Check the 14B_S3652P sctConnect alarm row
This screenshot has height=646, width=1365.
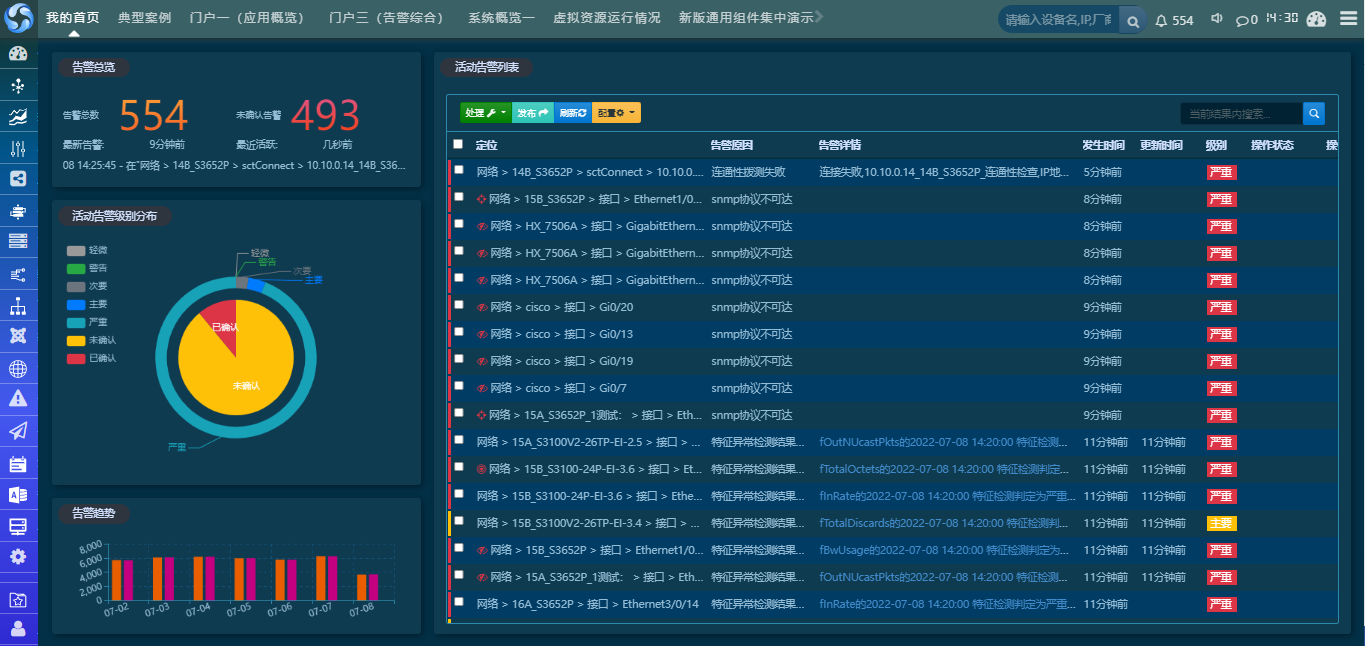pos(459,171)
